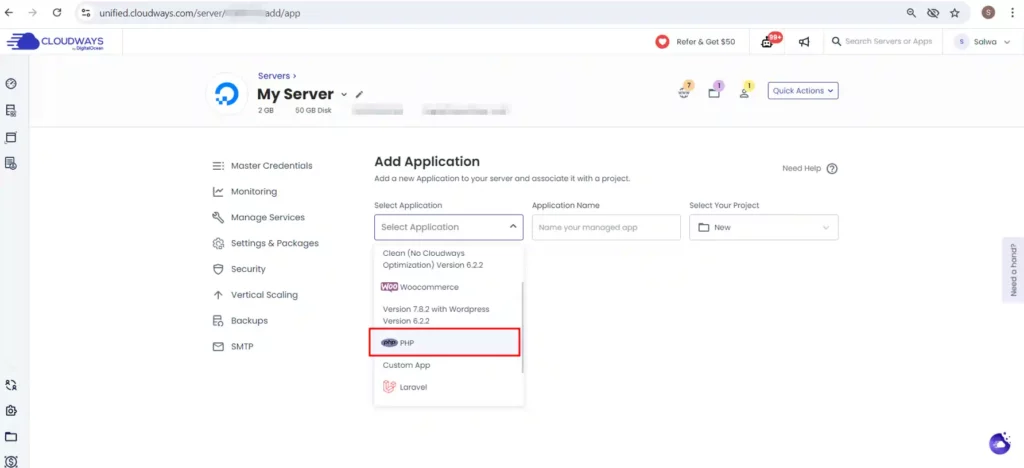Open the billing dollar icon in left sidebar
Image resolution: width=1024 pixels, height=468 pixels.
[x=10, y=461]
